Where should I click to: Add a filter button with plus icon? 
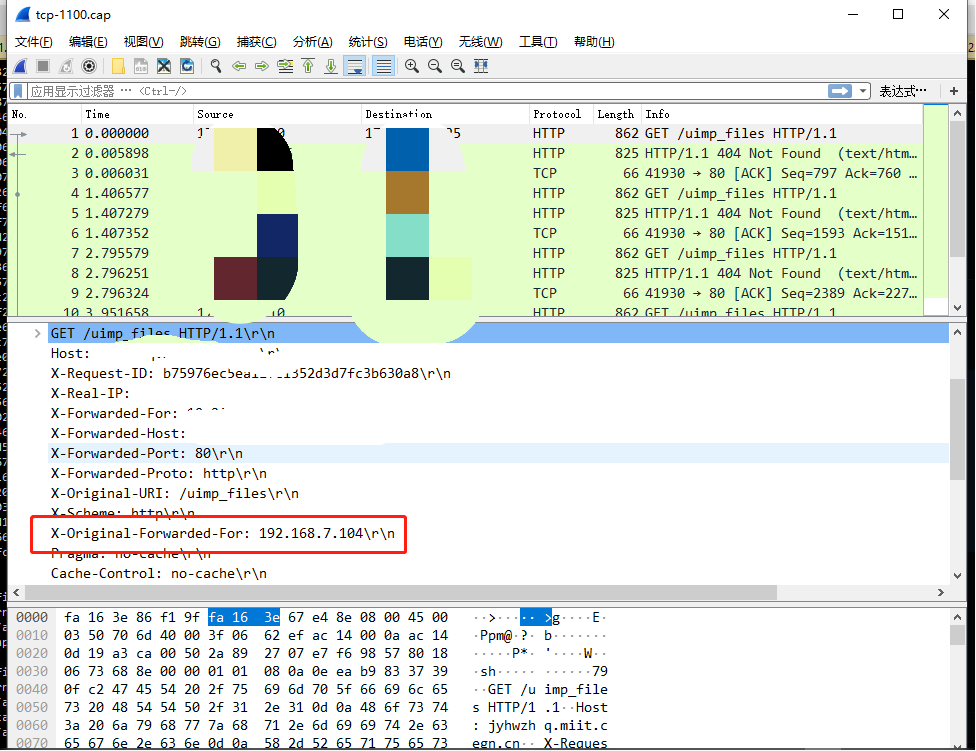tap(954, 91)
